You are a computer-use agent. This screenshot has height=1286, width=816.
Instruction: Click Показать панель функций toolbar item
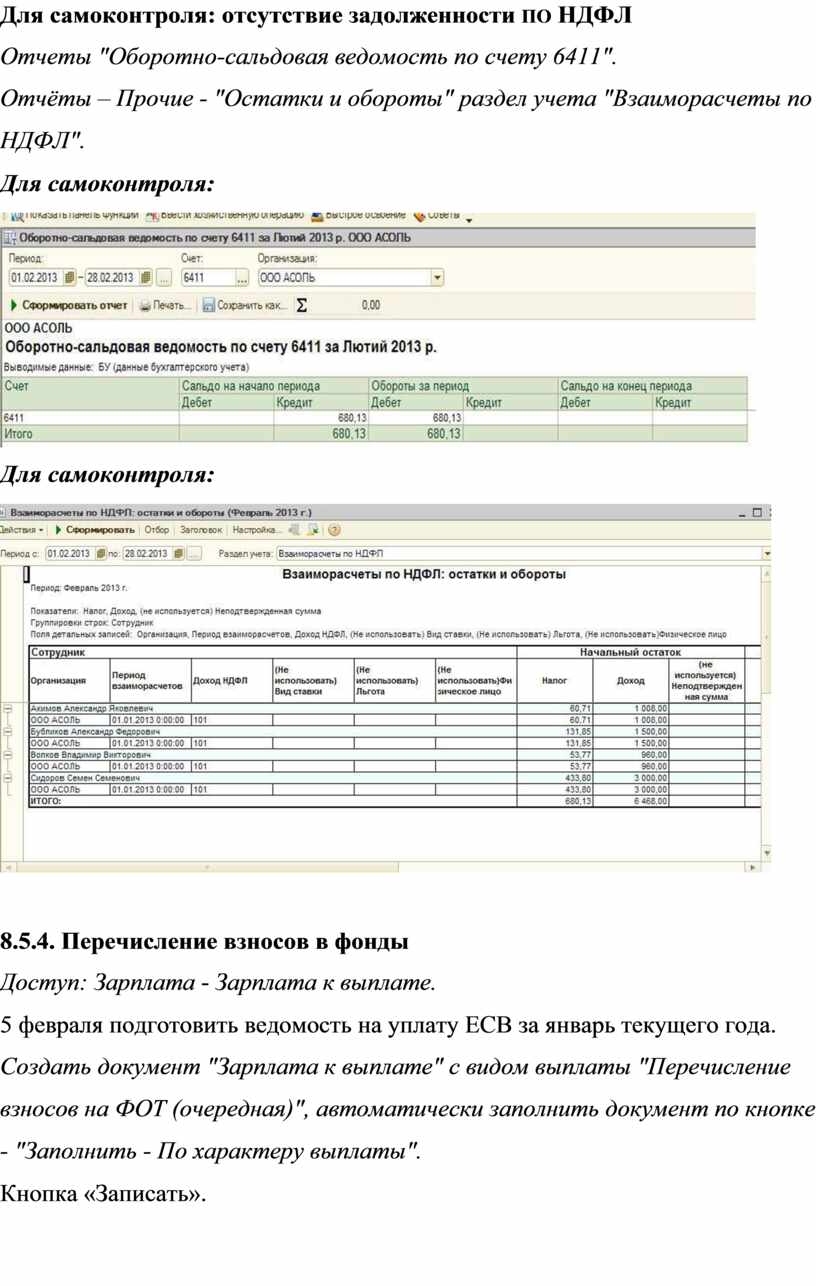74,214
